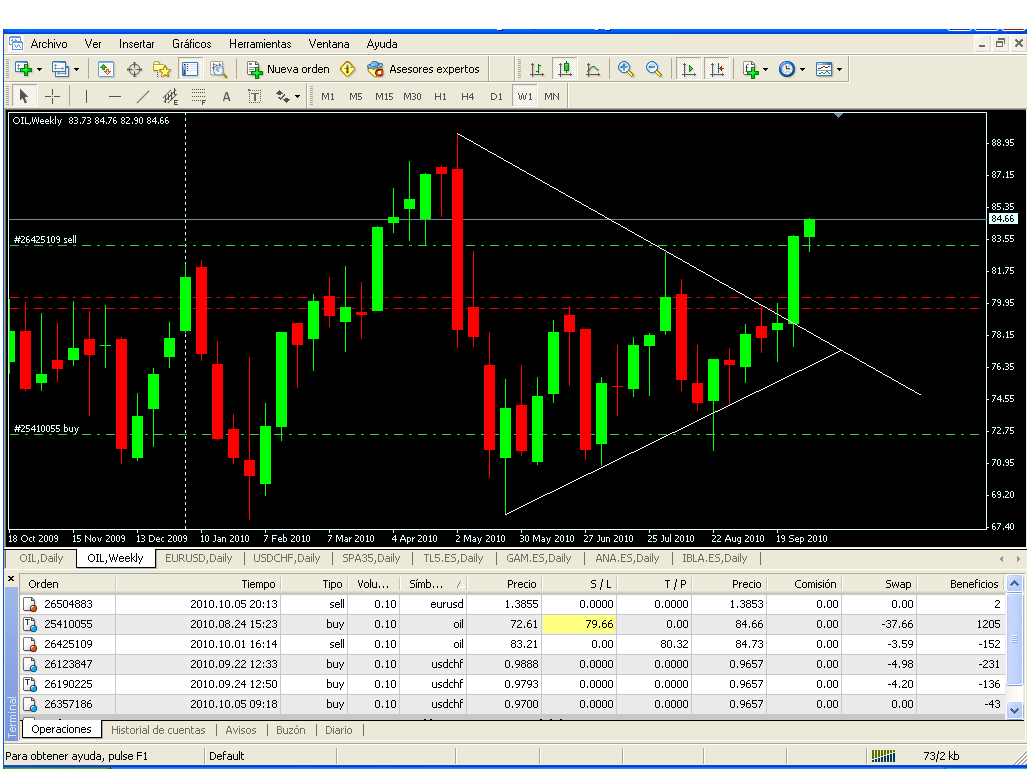Toggle the Chart Shift button

(x=717, y=69)
